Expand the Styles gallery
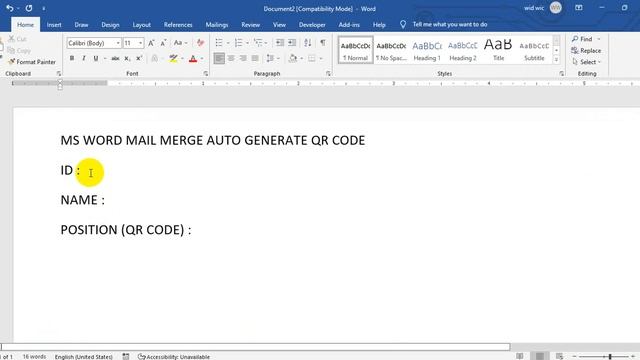Viewport: 640px width, 360px height. coord(556,60)
